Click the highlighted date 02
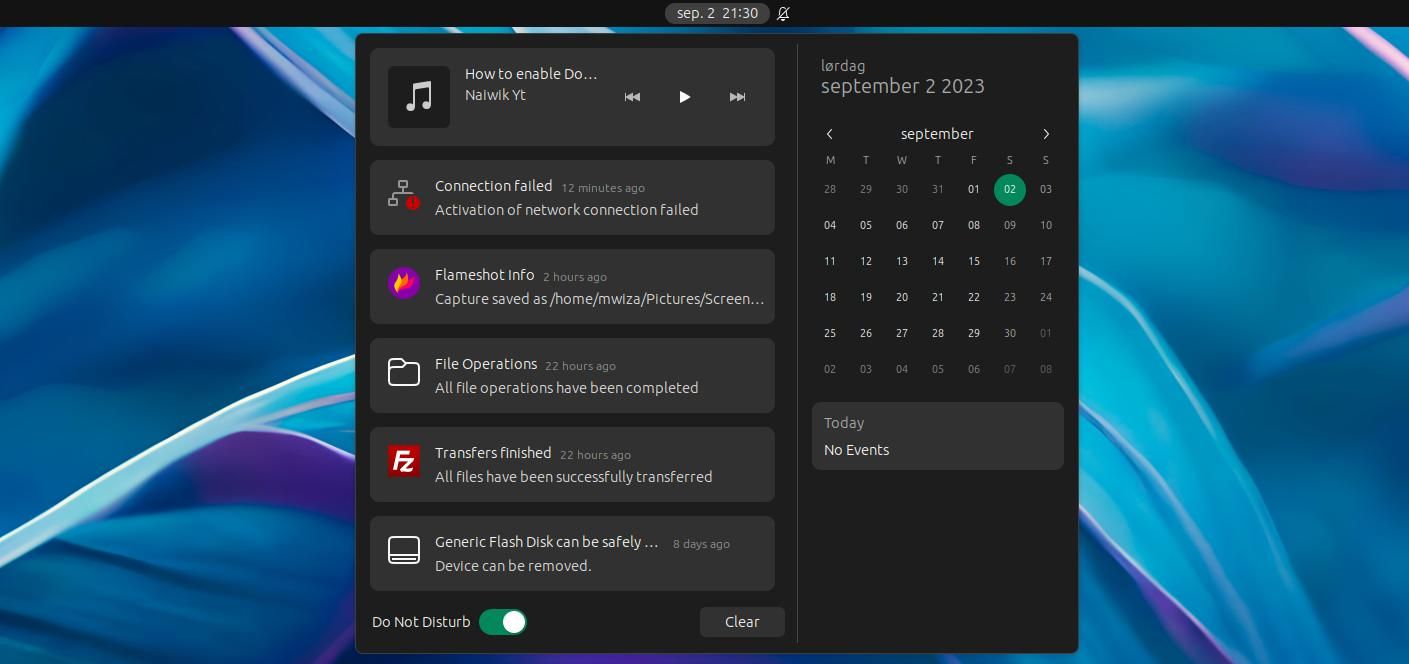Image resolution: width=1409 pixels, height=664 pixels. pos(1009,189)
